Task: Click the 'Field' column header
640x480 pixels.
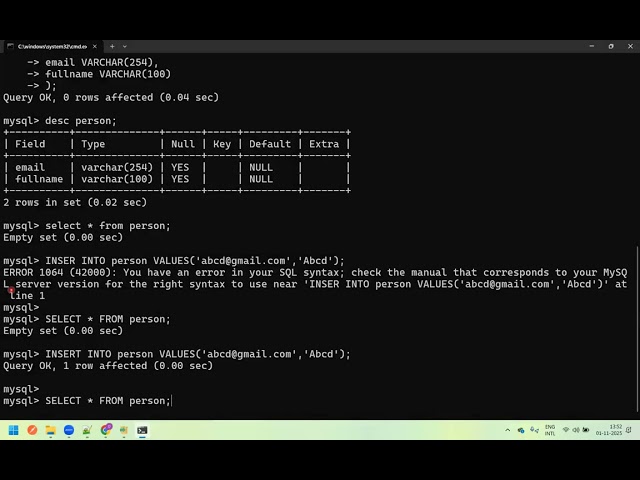Action: pos(30,144)
